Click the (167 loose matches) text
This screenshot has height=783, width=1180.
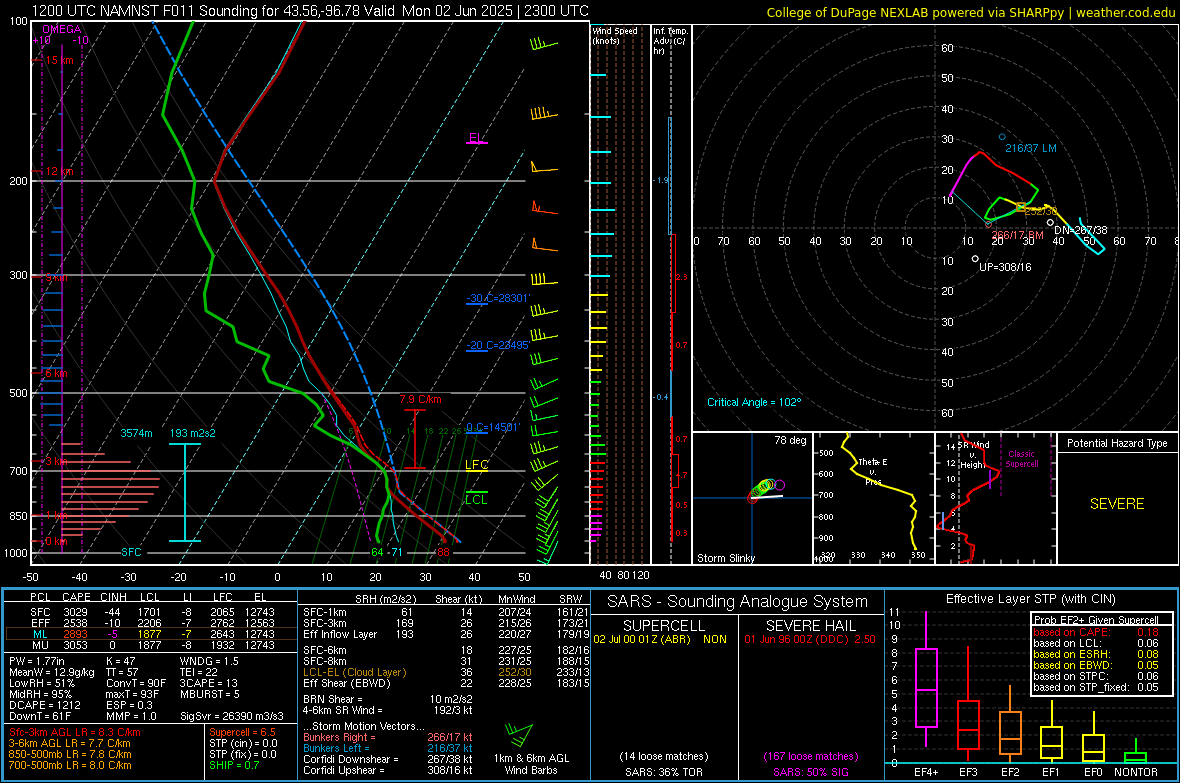click(x=810, y=757)
